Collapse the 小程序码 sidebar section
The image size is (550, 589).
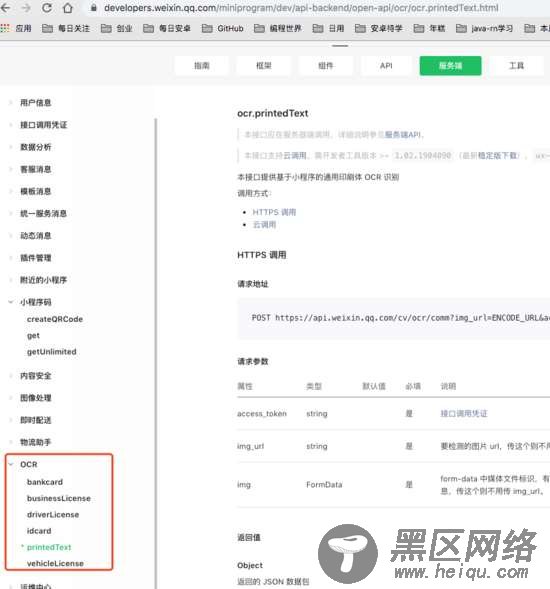click(35, 302)
